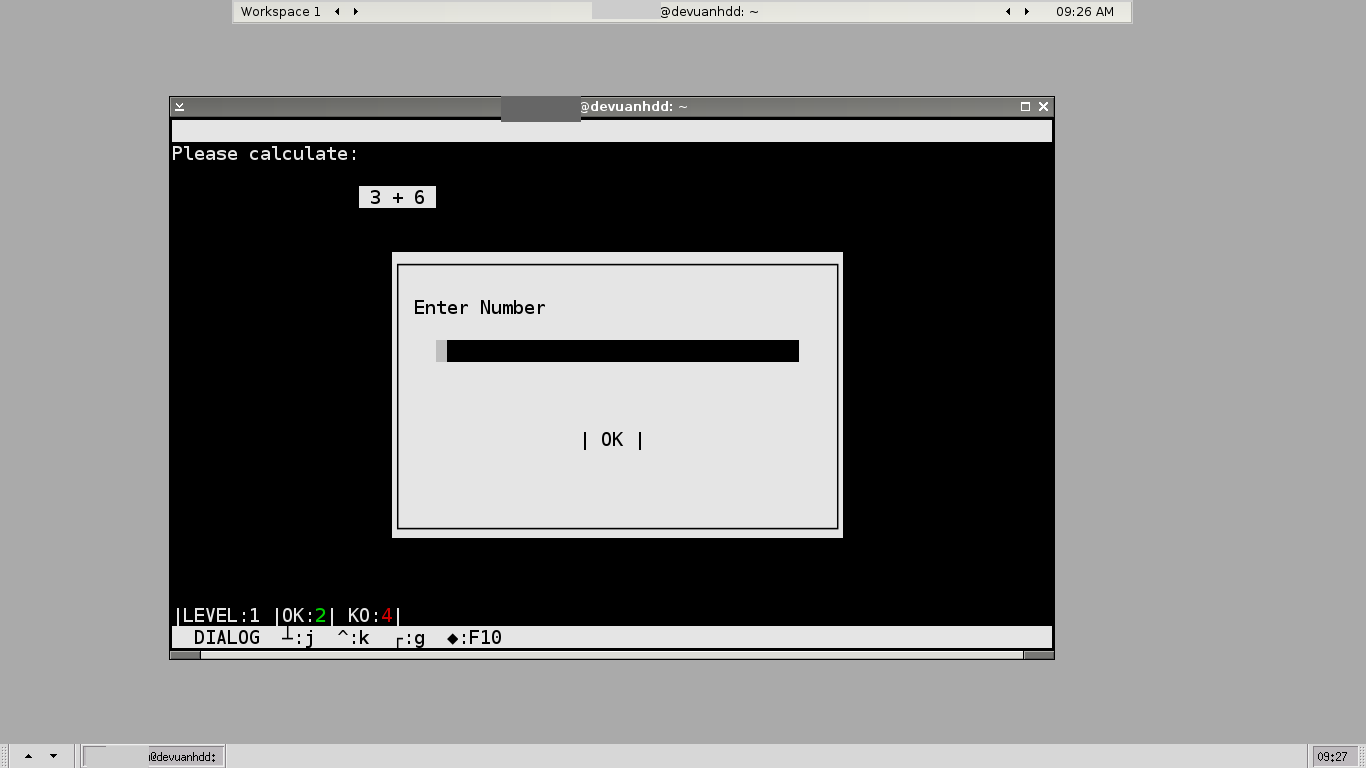Screen dimensions: 1366x768
Task: Focus the Enter Number input field
Action: (x=617, y=351)
